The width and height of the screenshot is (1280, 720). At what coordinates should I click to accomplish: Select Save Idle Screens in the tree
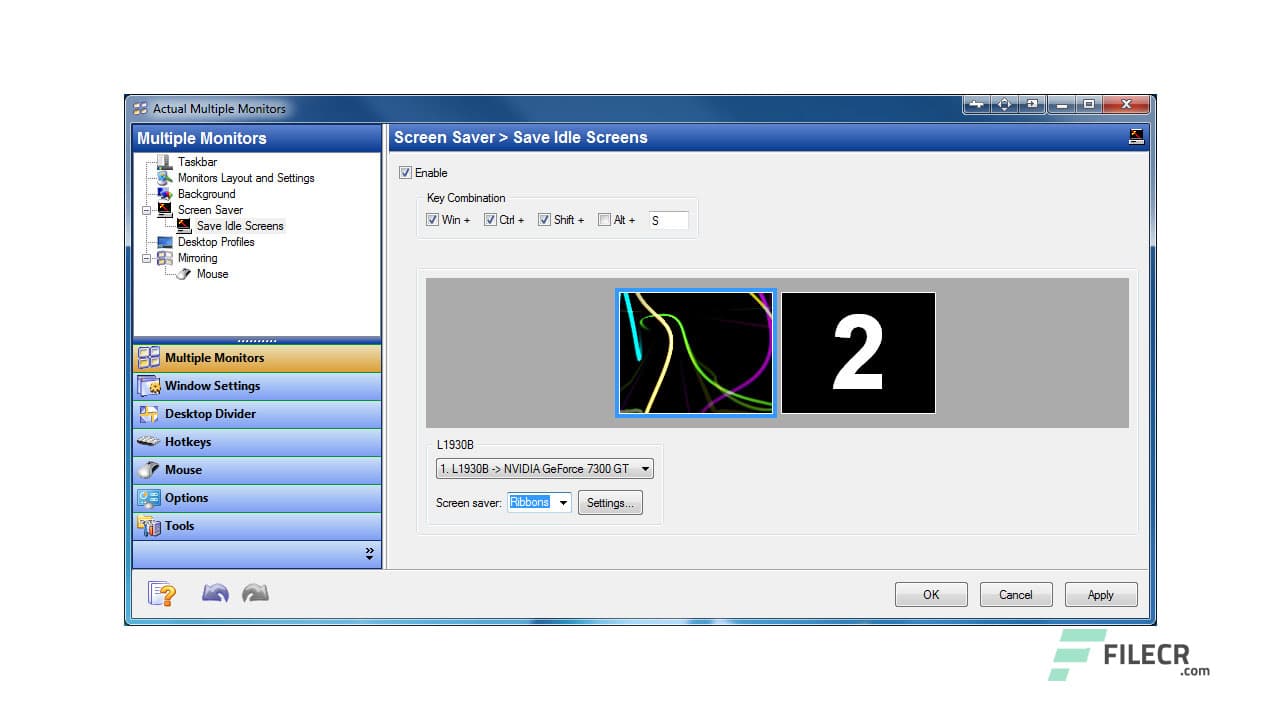(x=240, y=226)
